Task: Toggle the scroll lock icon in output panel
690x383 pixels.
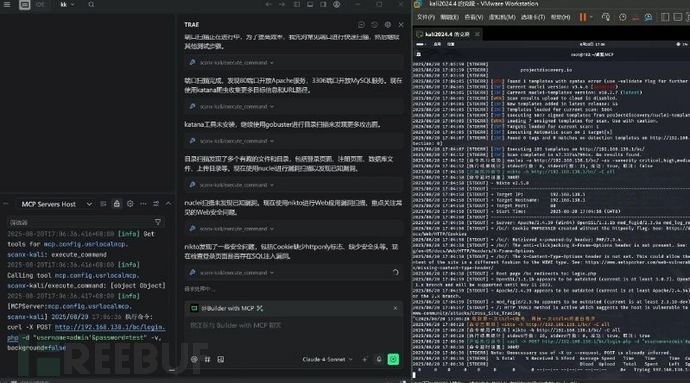Action: 117,204
